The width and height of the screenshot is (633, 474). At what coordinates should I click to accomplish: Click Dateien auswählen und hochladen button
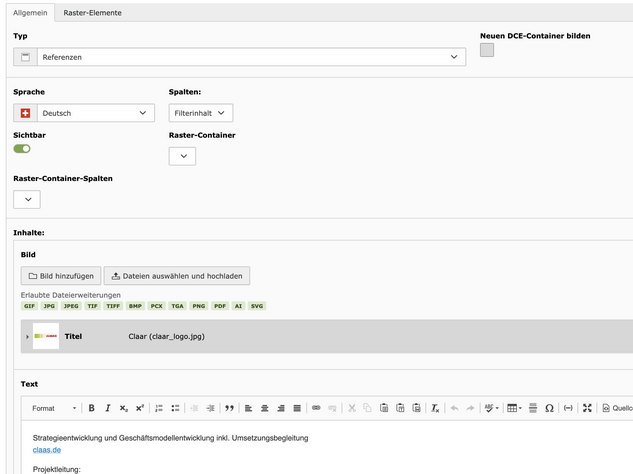coord(177,276)
